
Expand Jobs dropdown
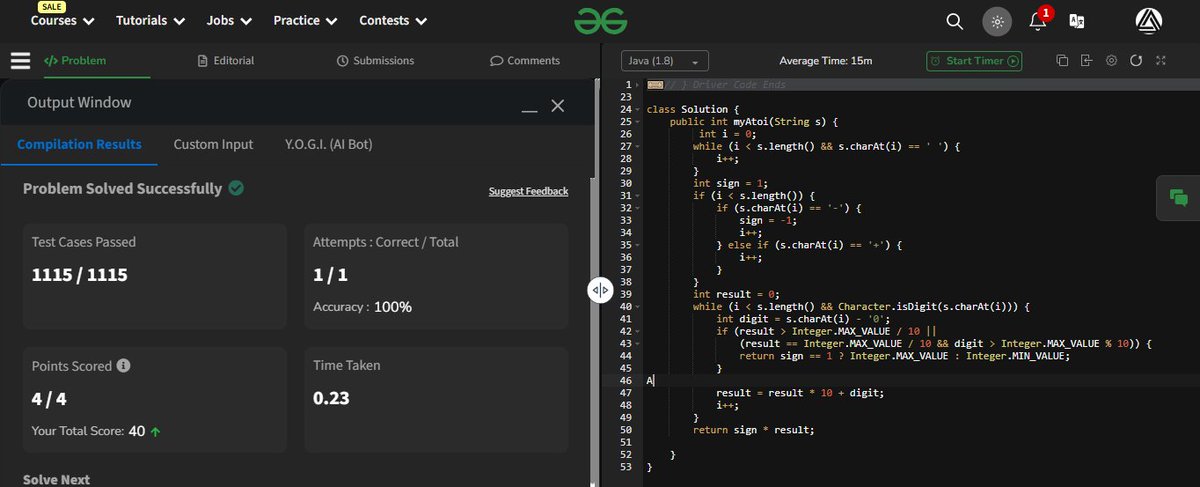(229, 20)
